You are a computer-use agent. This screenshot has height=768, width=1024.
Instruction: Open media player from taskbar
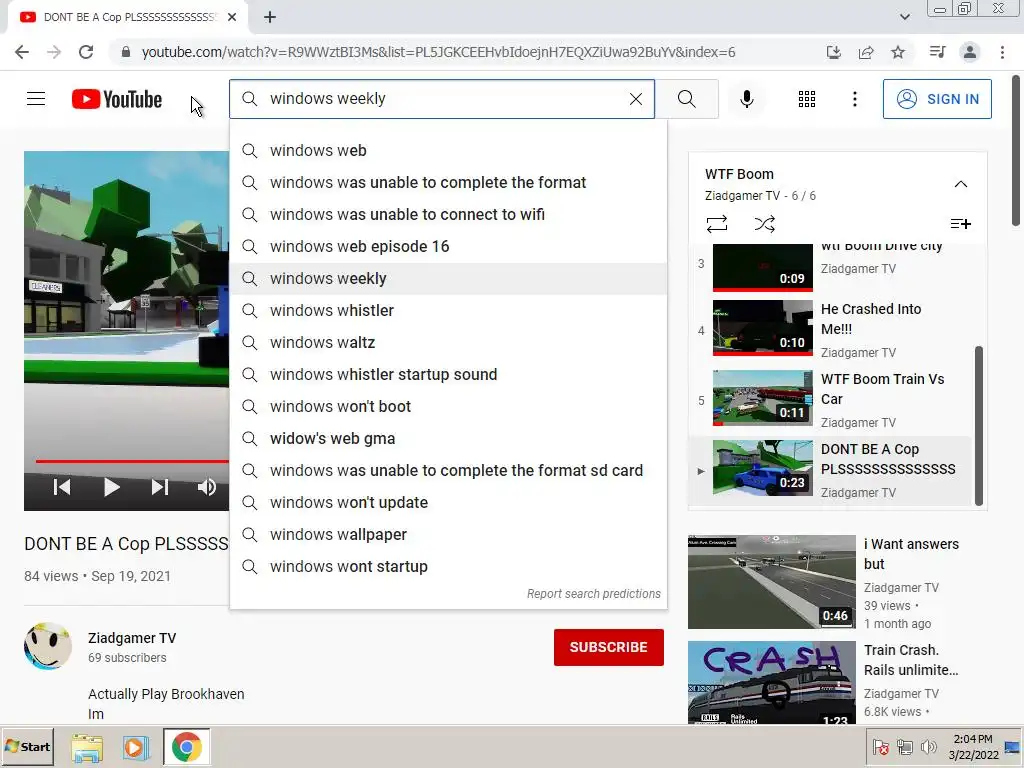coord(136,748)
